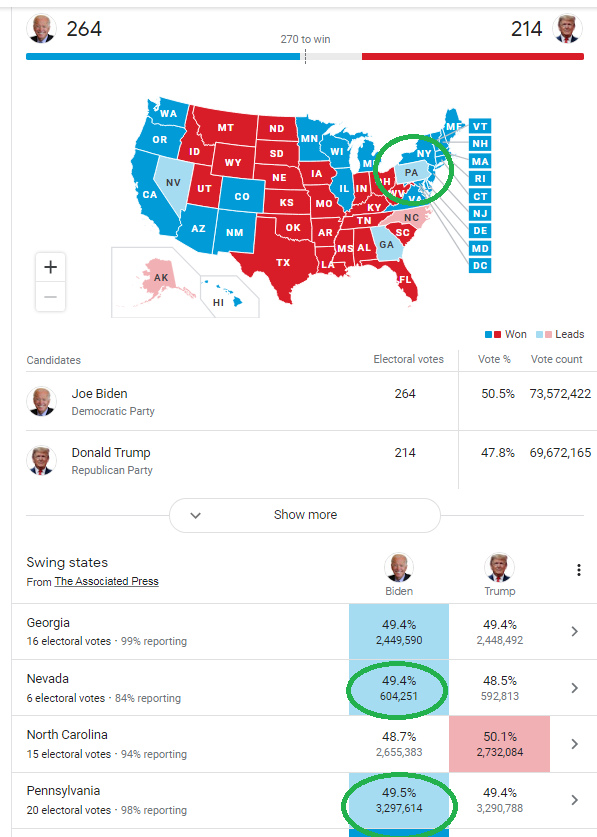Open the three-dot menu beside Swing states
The image size is (597, 837).
578,570
